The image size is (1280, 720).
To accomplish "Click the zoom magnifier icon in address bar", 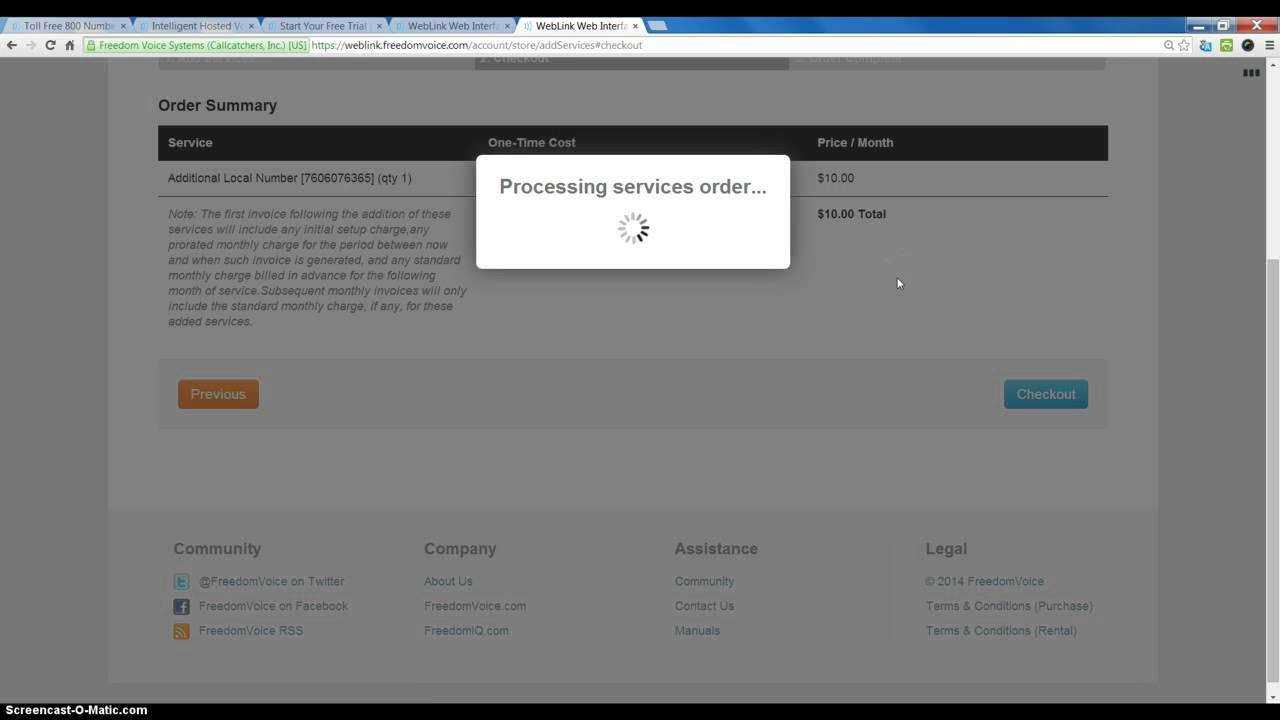I will [1169, 45].
